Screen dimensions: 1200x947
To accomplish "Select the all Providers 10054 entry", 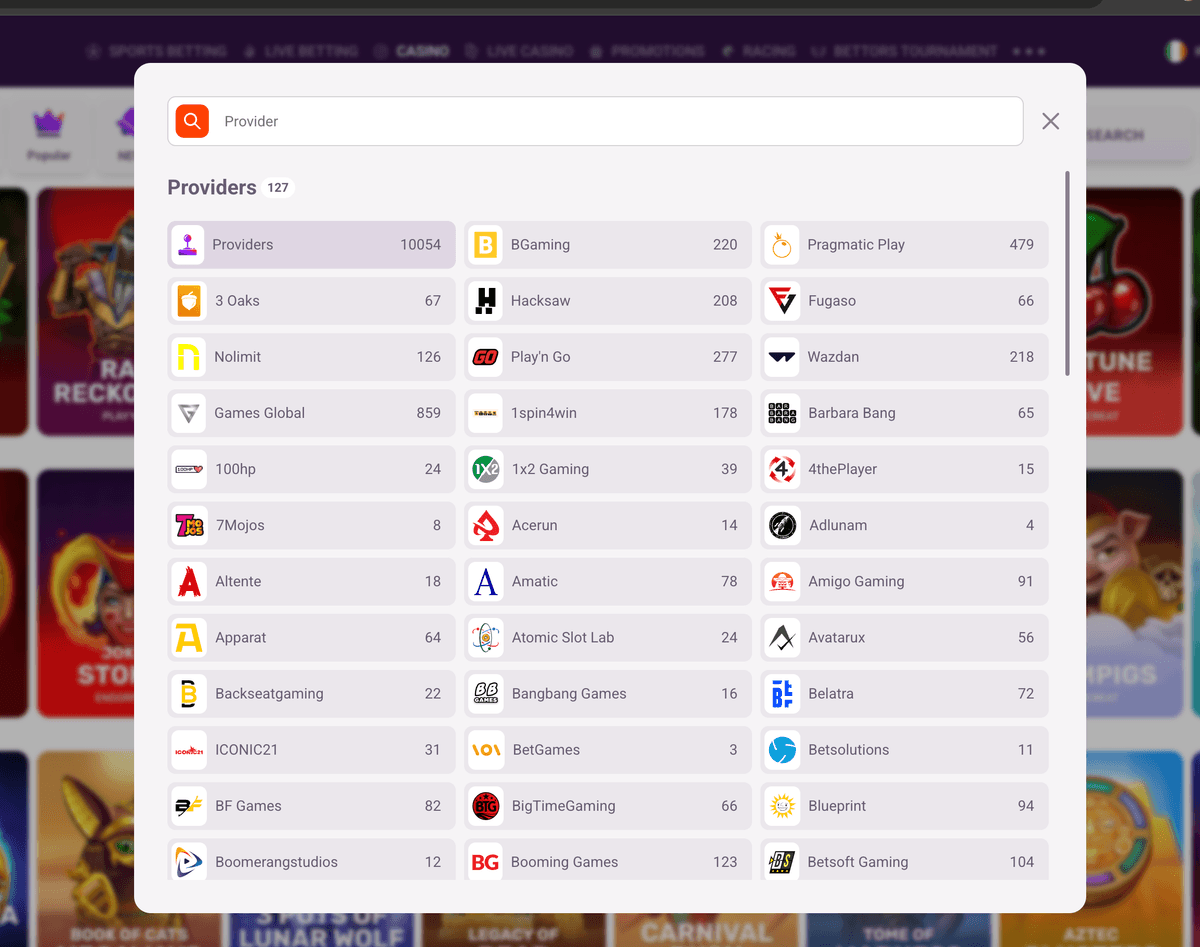I will pyautogui.click(x=311, y=245).
